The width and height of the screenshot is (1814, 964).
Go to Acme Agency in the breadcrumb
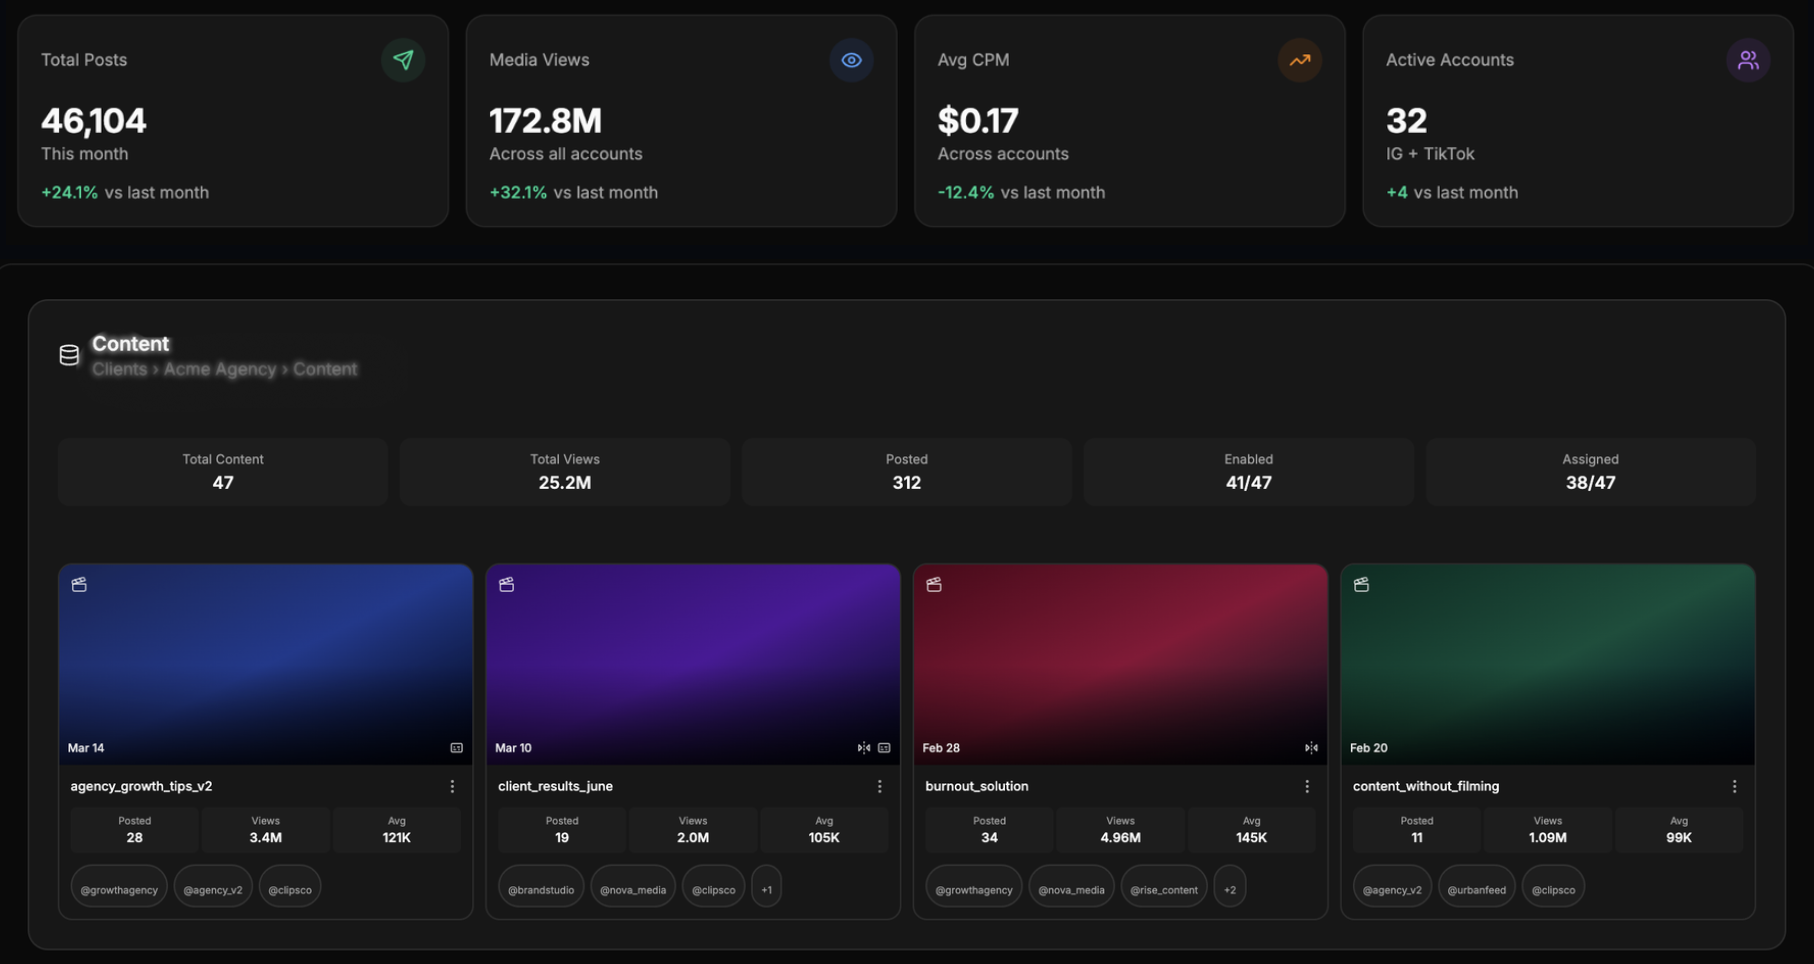pos(220,369)
